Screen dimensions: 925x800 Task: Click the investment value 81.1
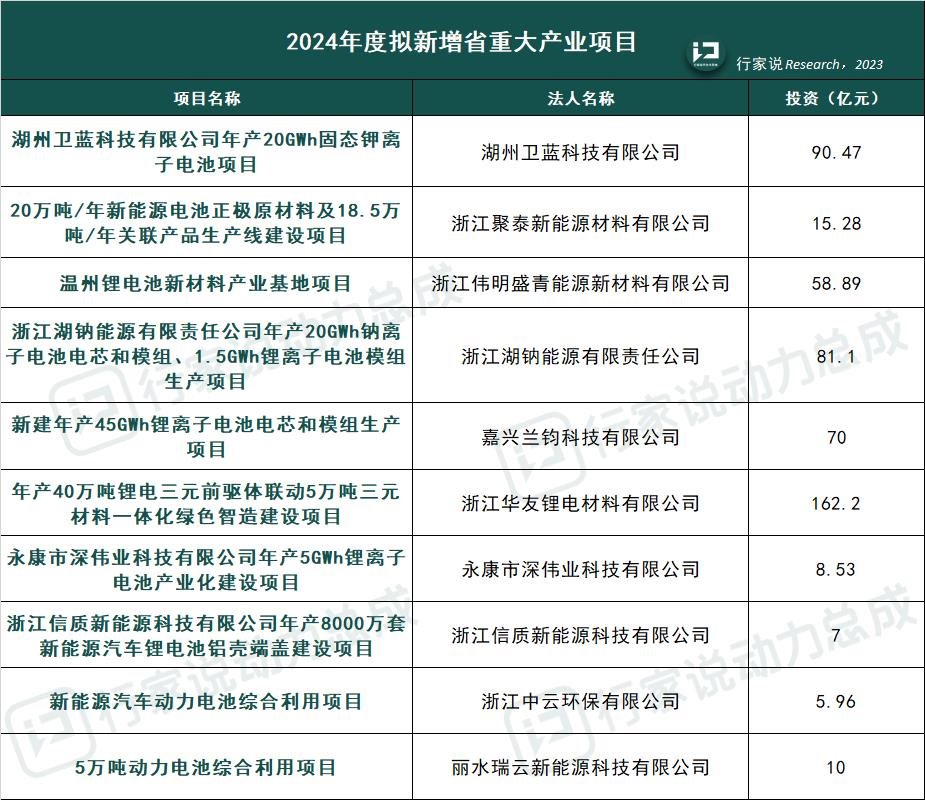(x=836, y=356)
